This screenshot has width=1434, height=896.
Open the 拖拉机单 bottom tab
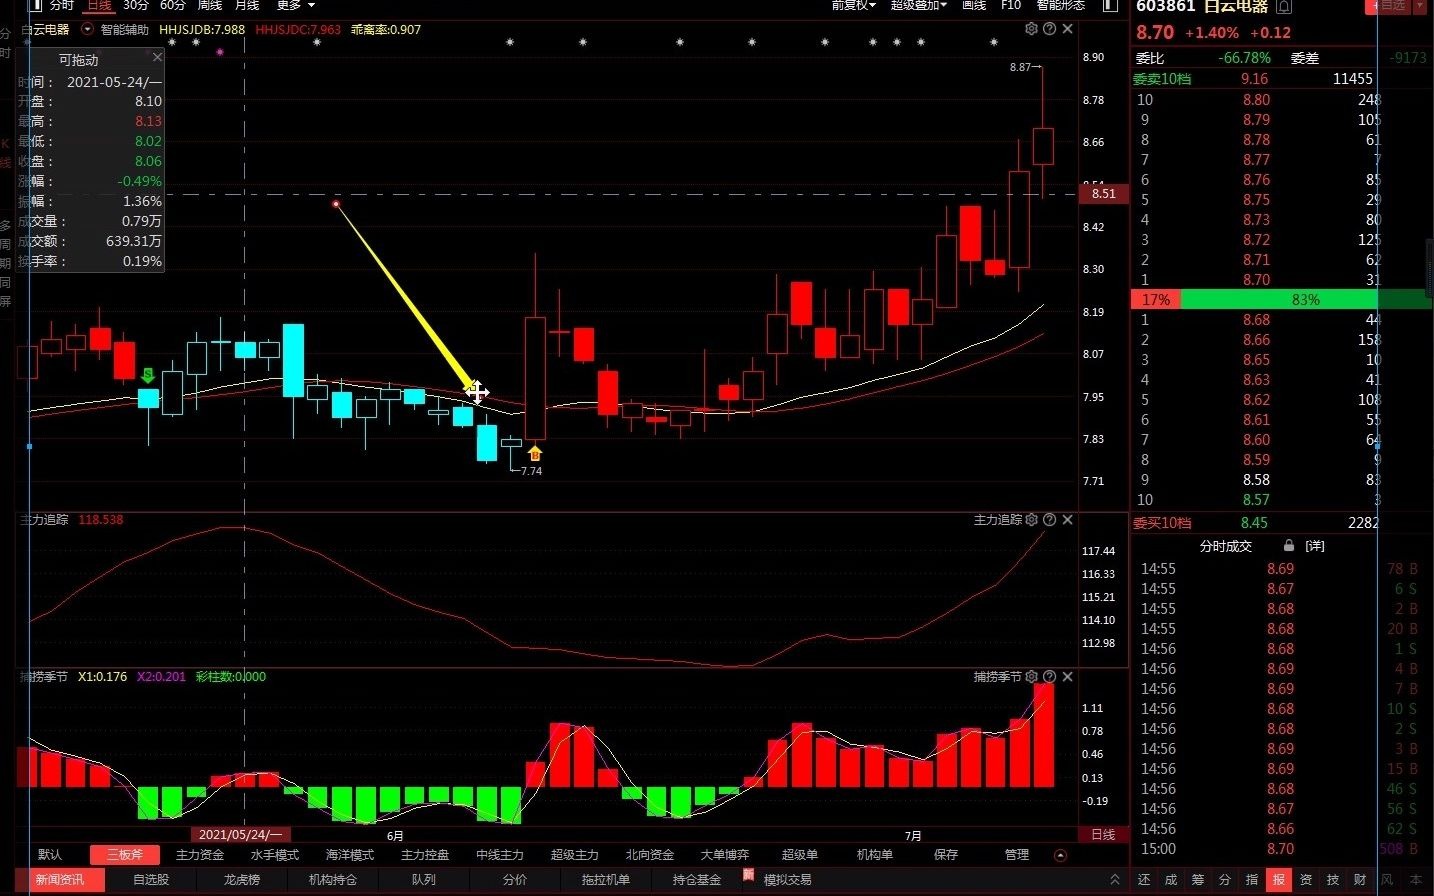606,880
